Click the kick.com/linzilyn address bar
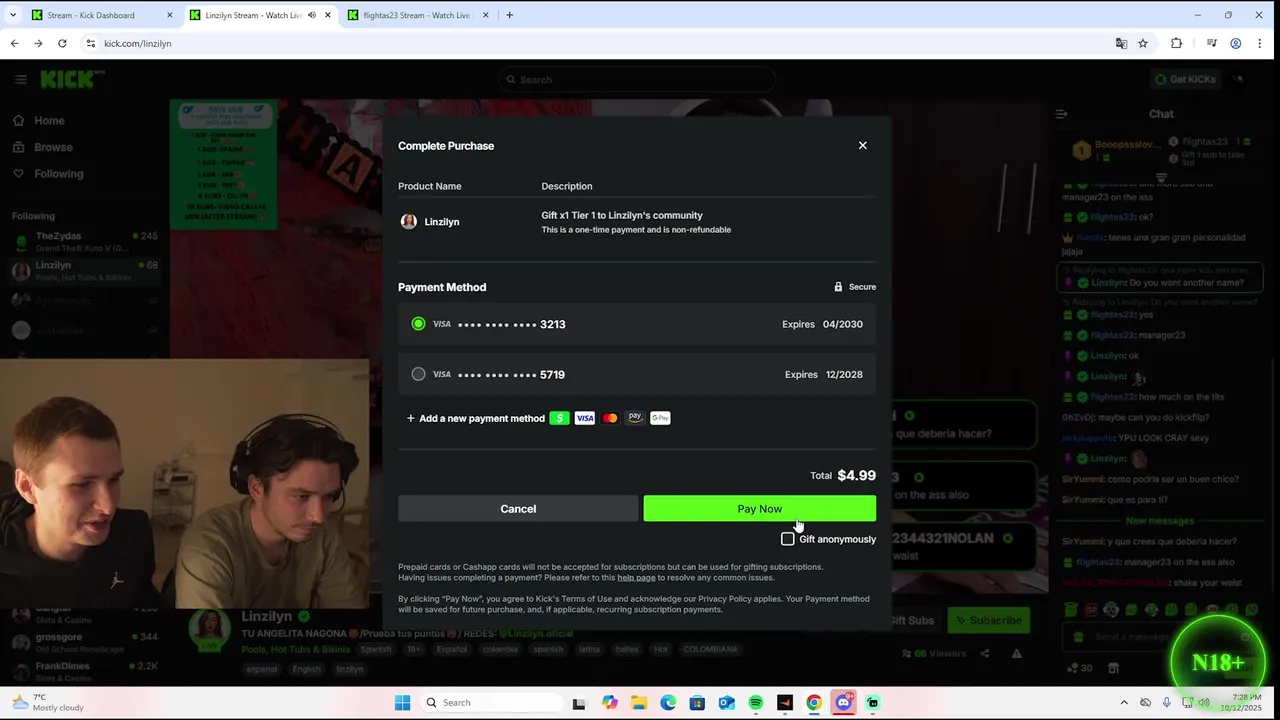This screenshot has width=1280, height=720. click(600, 43)
